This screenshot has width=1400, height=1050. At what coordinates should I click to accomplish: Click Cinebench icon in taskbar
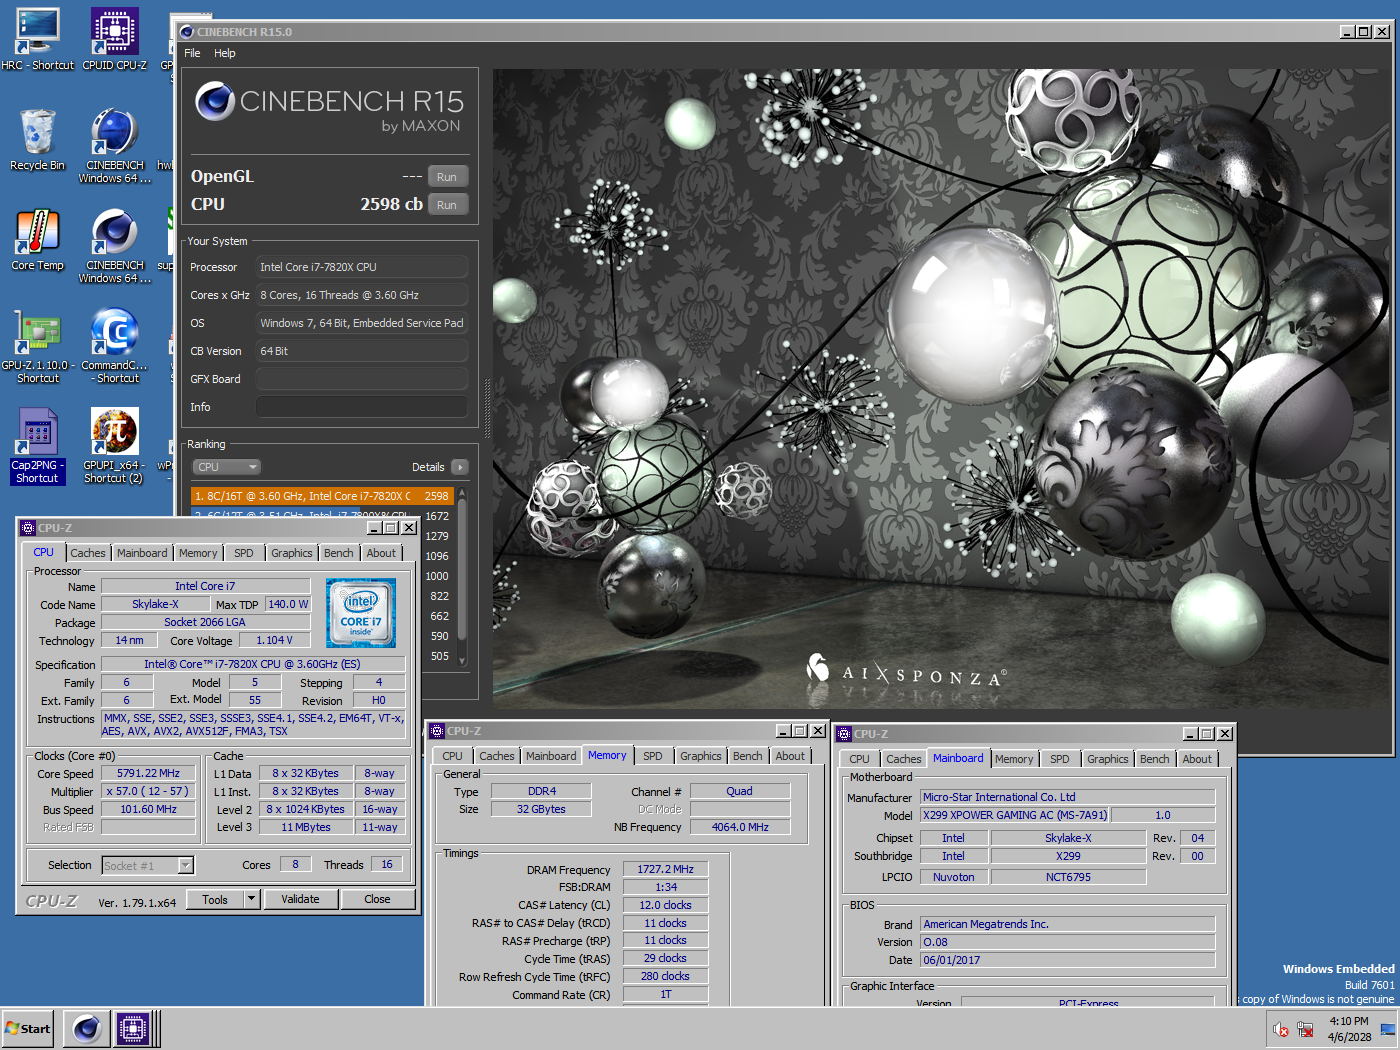click(87, 1028)
